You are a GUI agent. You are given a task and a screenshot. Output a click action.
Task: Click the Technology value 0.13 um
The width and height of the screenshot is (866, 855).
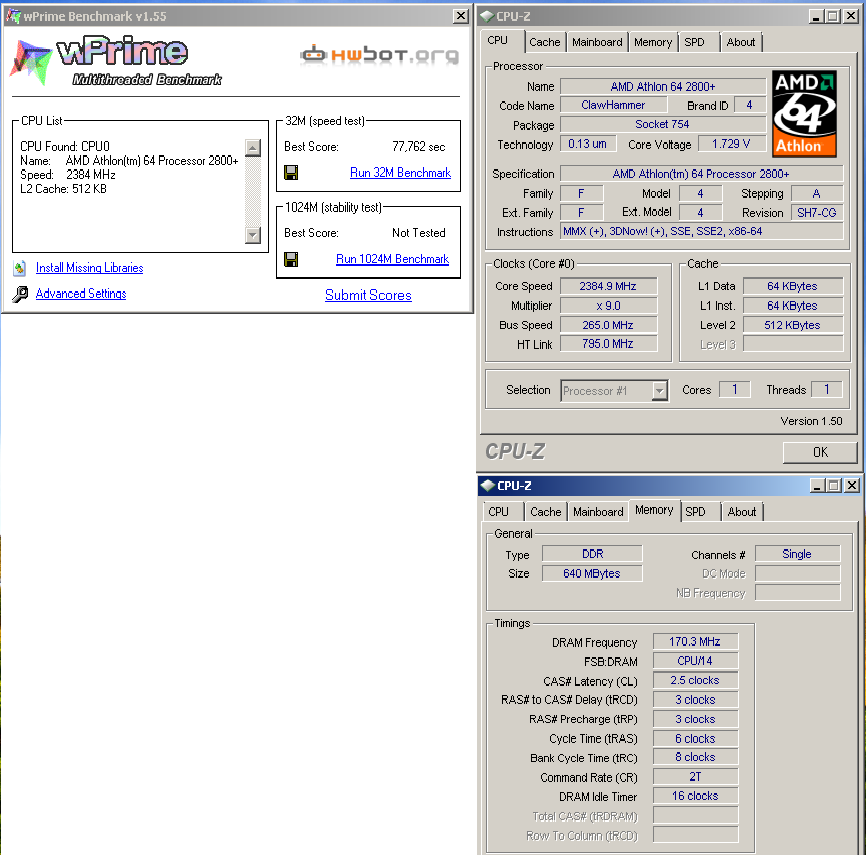588,144
